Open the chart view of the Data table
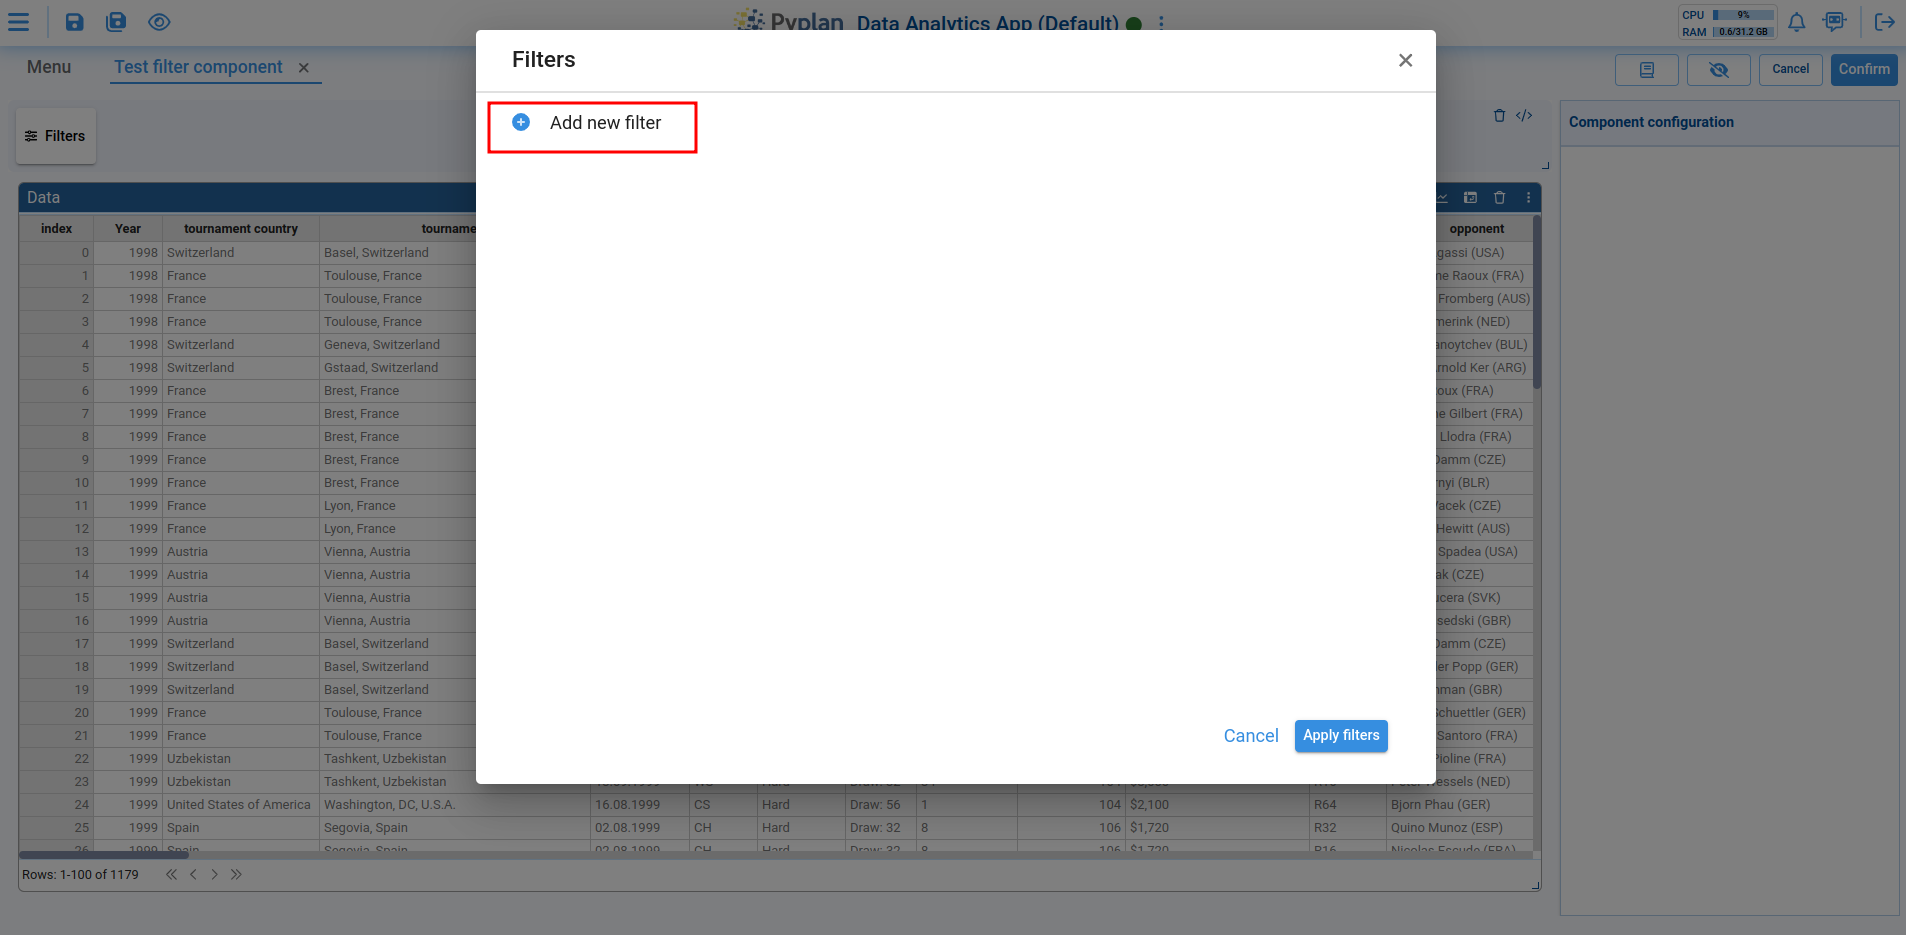Image resolution: width=1906 pixels, height=935 pixels. point(1441,197)
